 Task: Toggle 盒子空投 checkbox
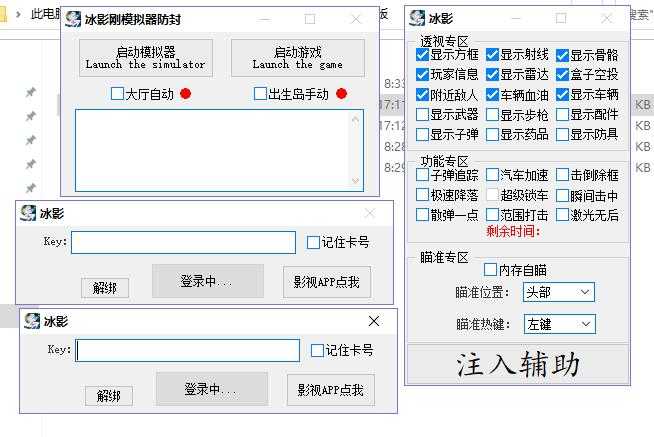pyautogui.click(x=563, y=75)
